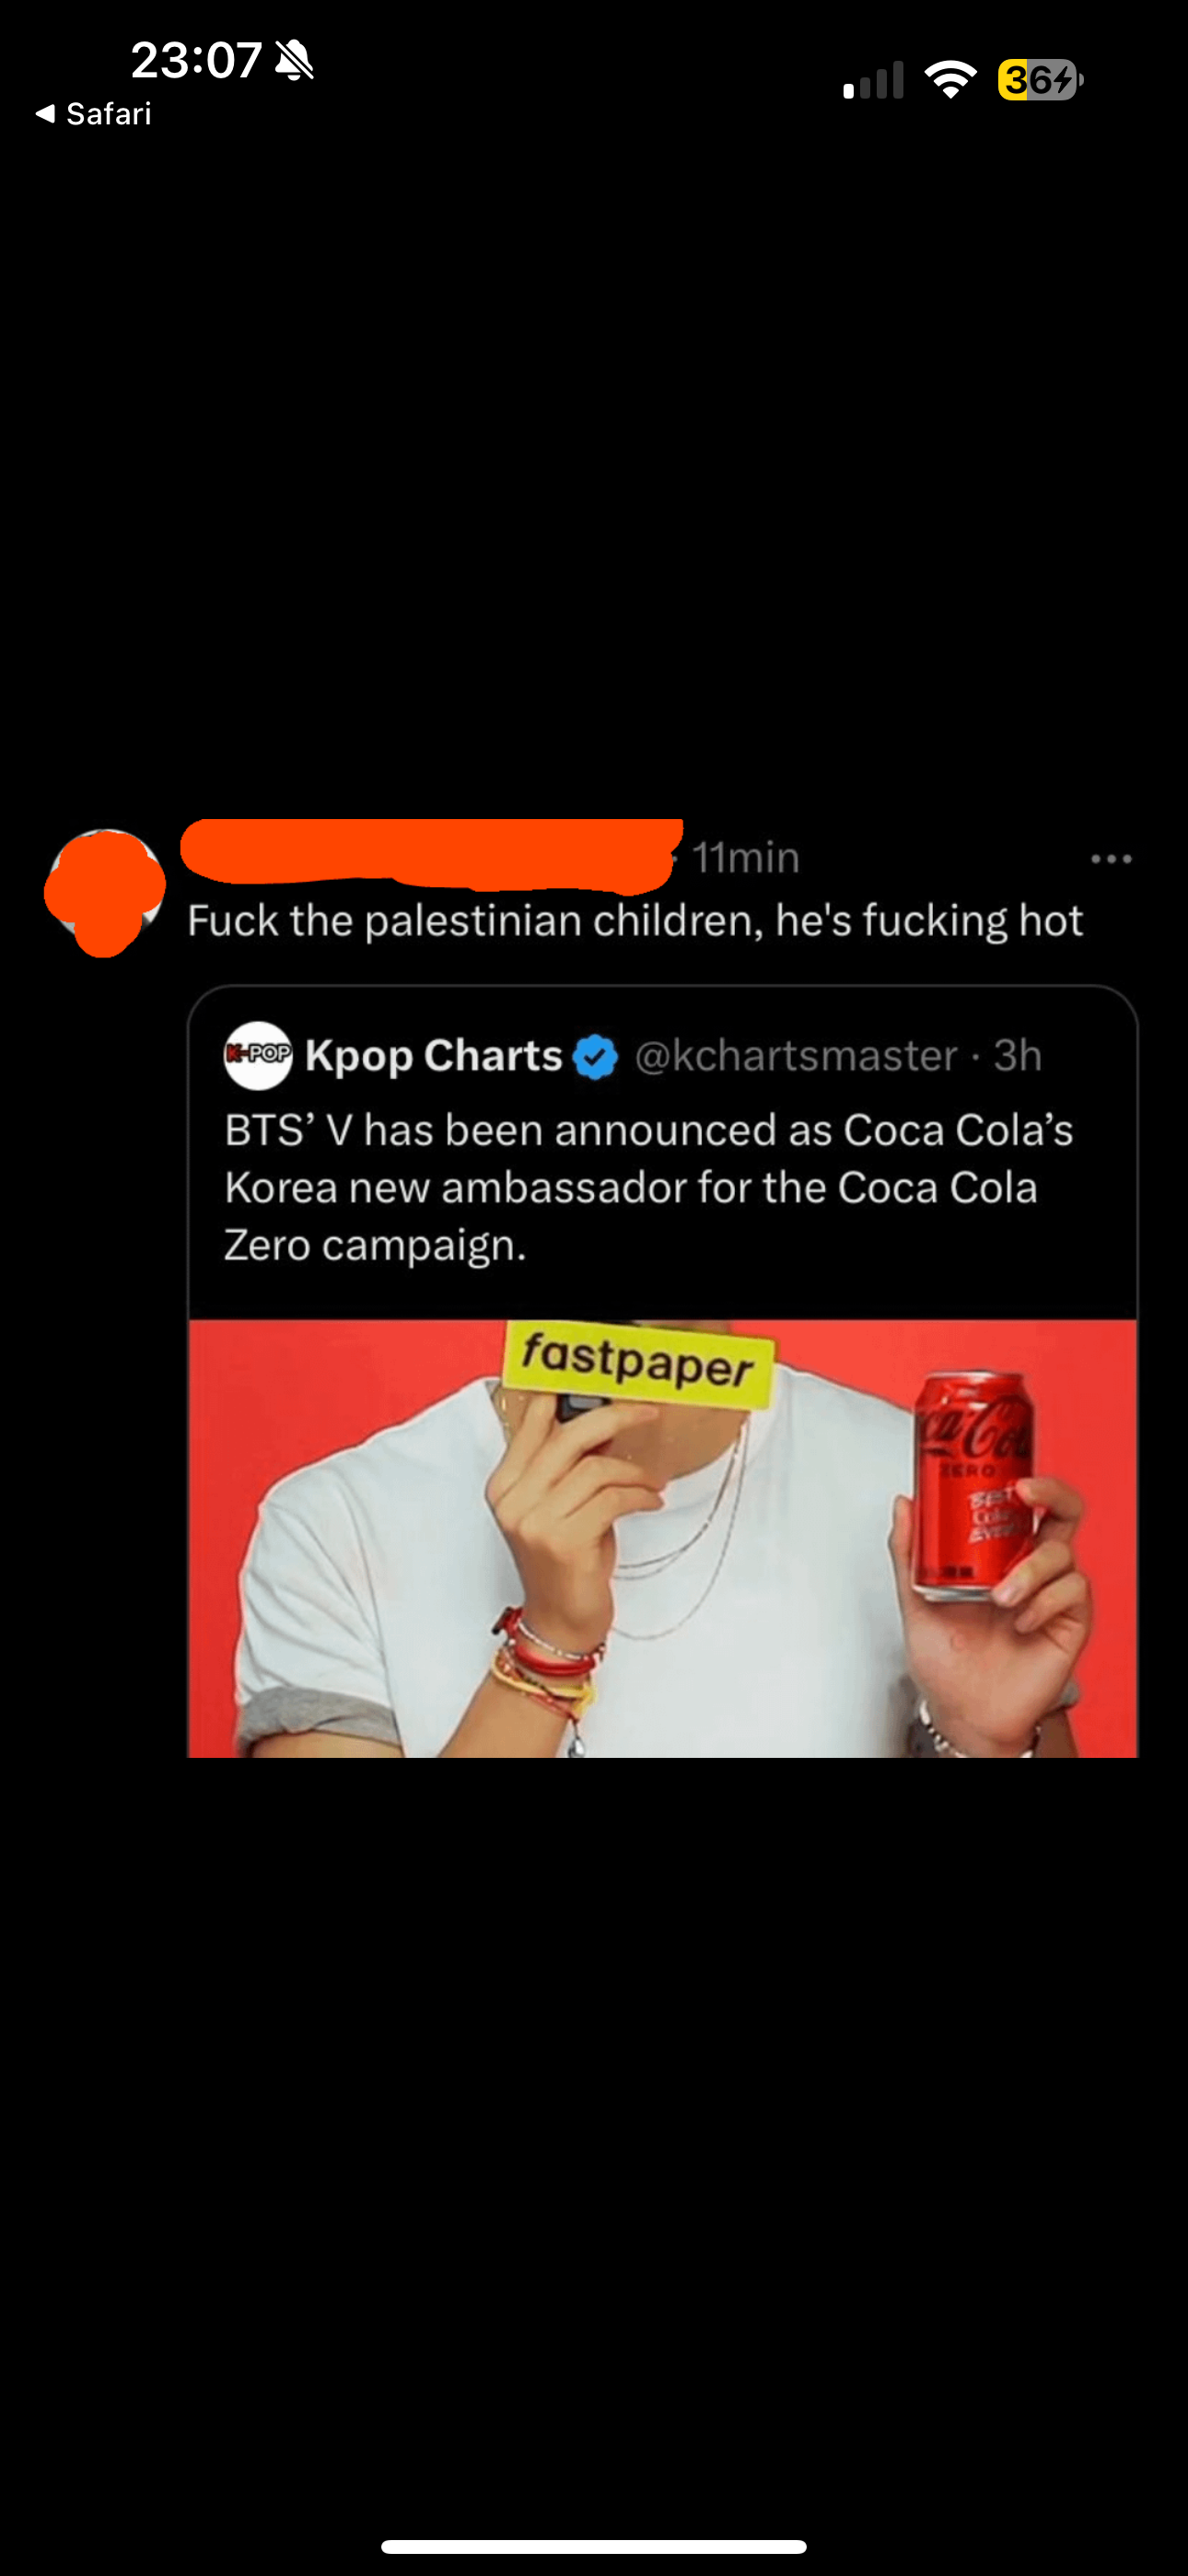
Task: Tap the redacted username bar
Action: point(432,855)
